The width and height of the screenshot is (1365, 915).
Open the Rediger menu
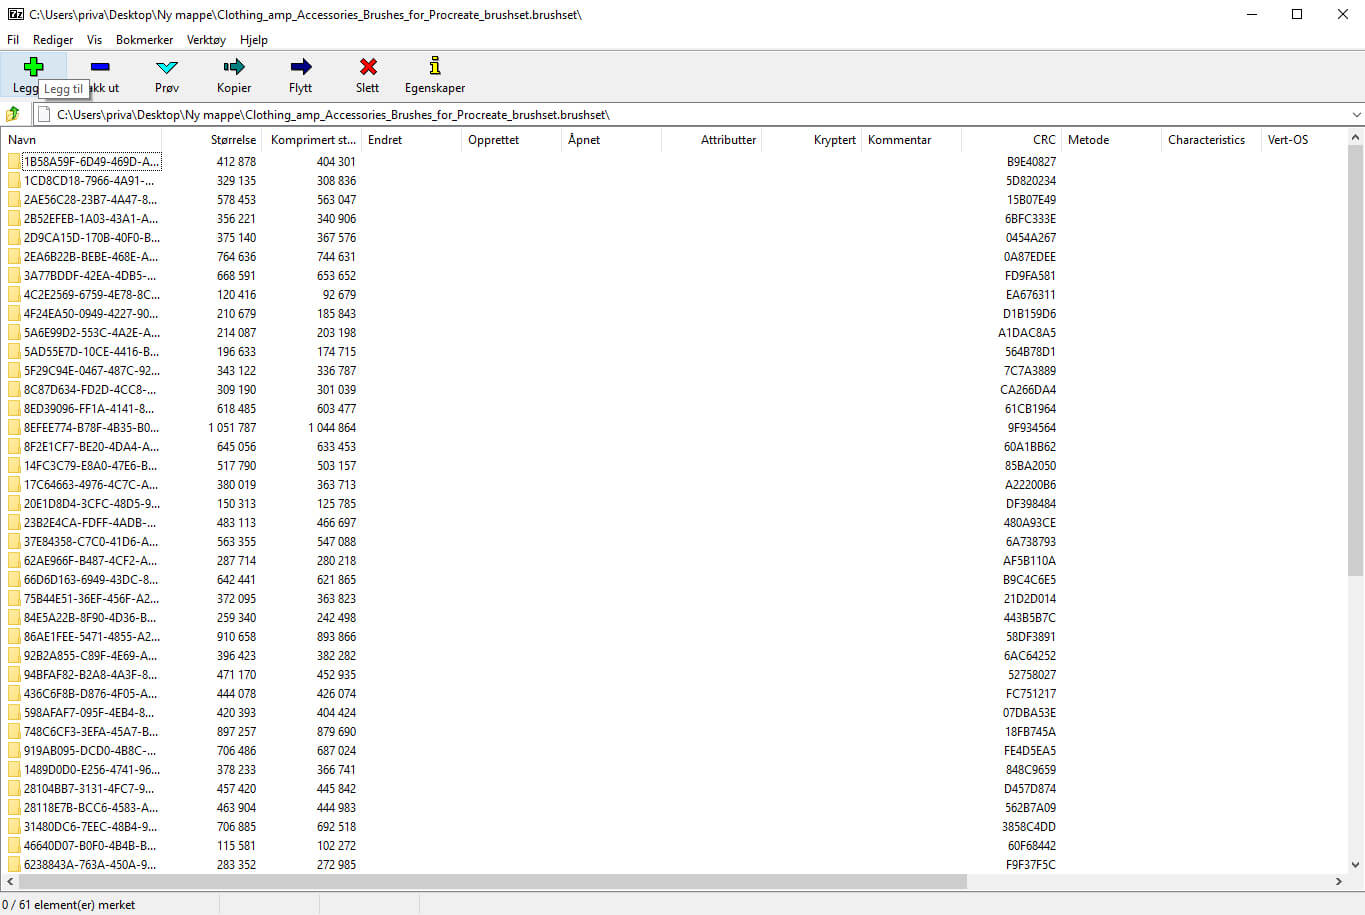point(53,40)
